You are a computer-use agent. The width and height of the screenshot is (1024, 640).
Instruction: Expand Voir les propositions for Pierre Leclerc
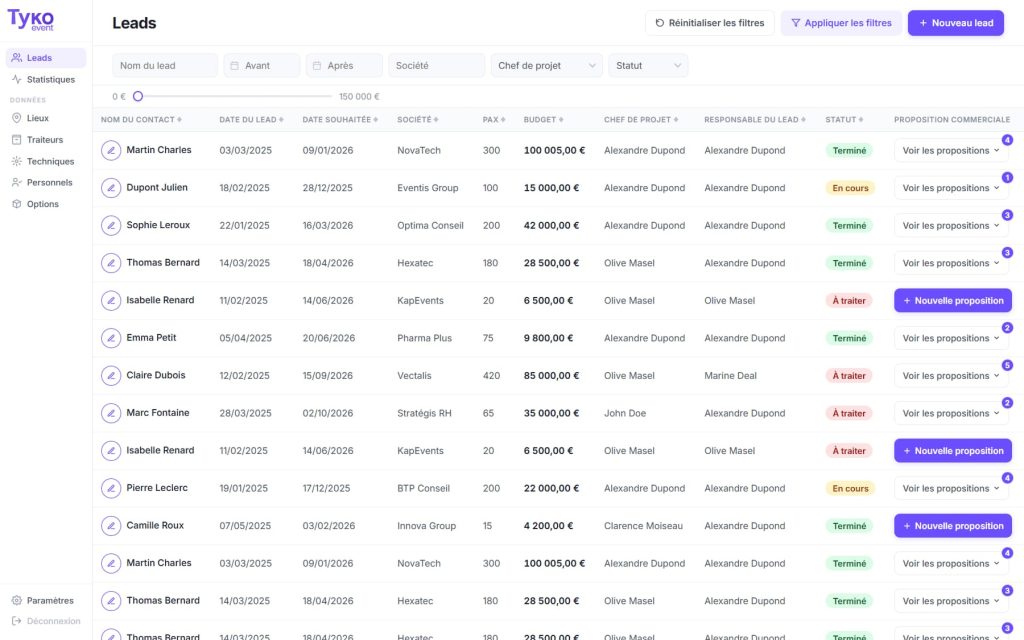click(951, 488)
